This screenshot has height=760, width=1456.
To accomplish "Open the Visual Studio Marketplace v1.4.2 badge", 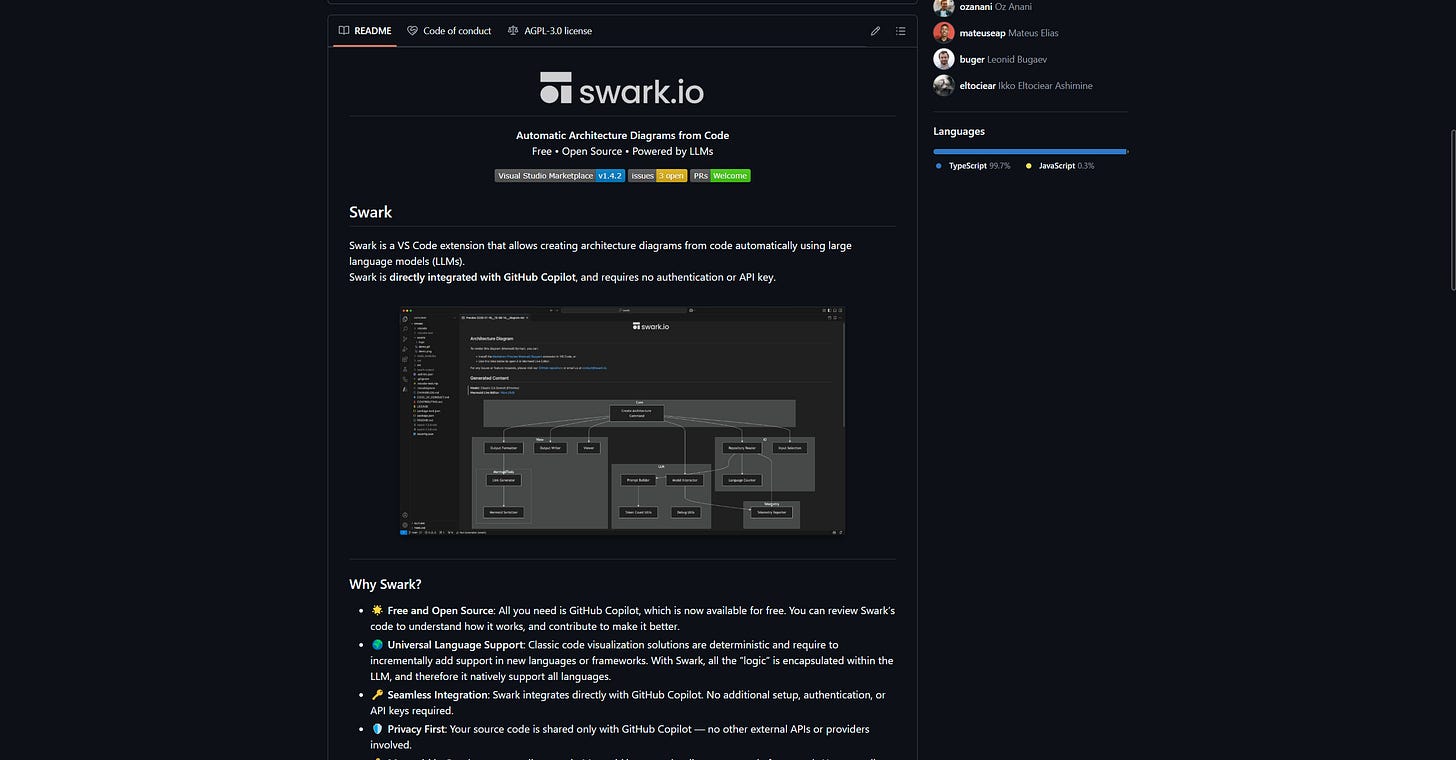I will coord(560,175).
